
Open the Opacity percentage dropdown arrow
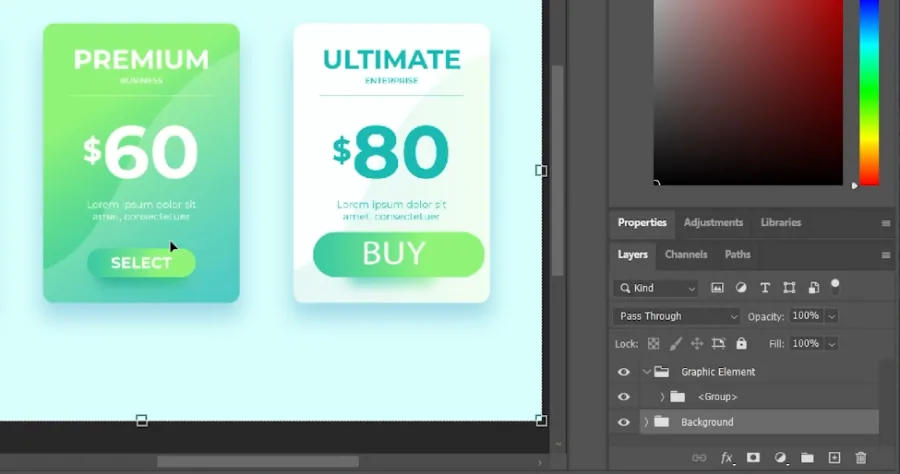(x=832, y=316)
